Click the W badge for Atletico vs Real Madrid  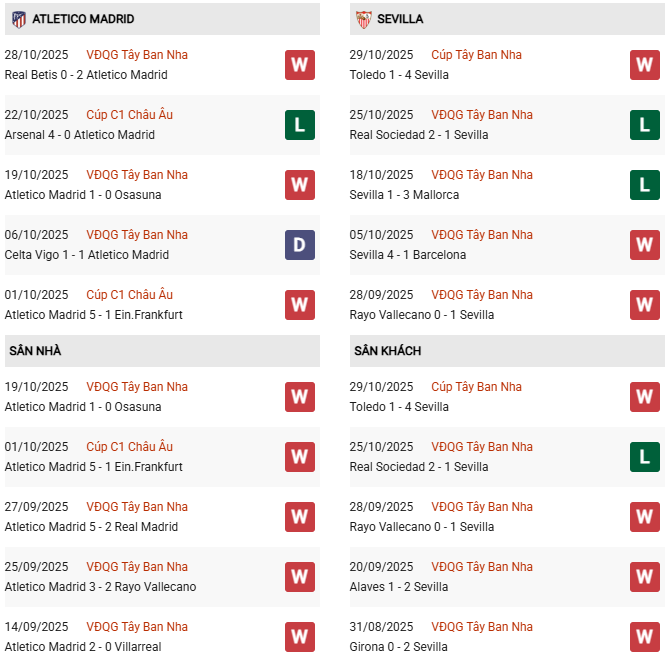(299, 517)
